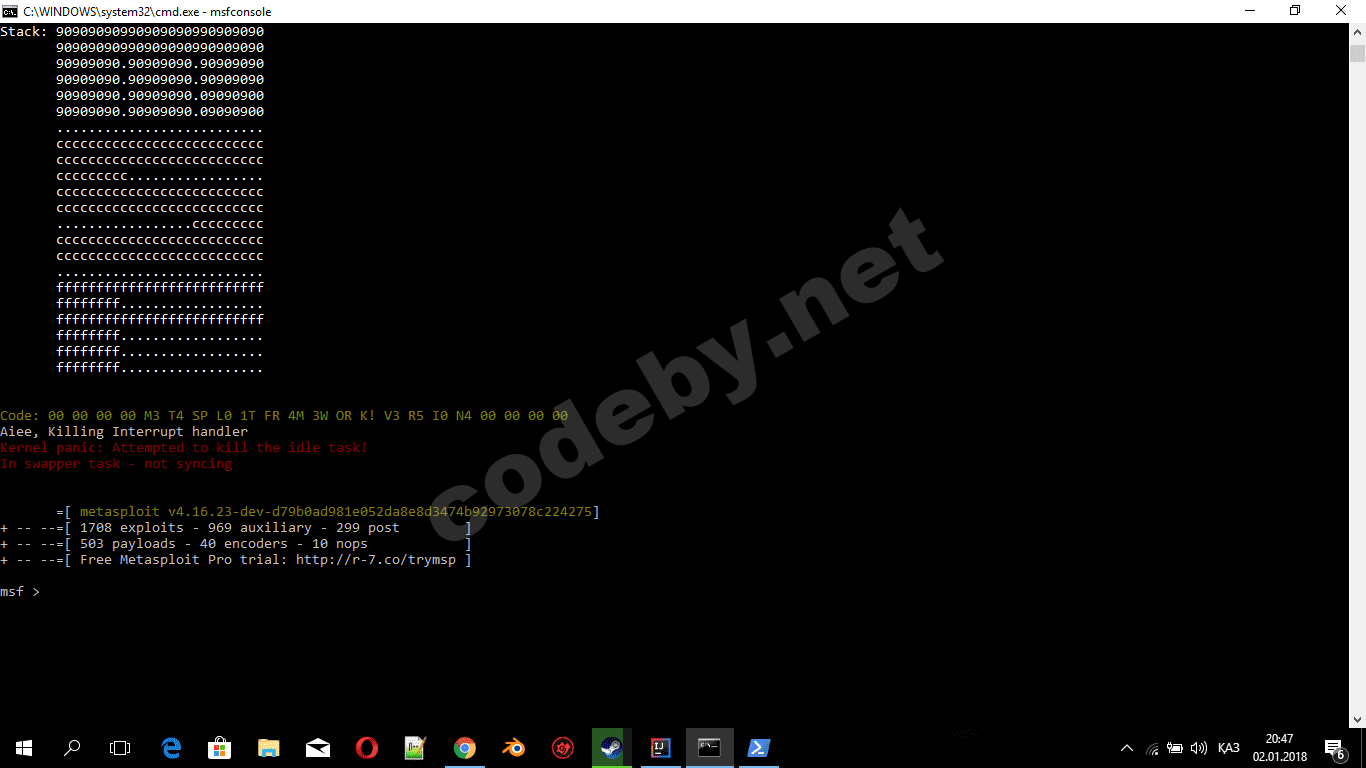Switch to PowerShell on the taskbar
The image size is (1366, 768).
pyautogui.click(x=759, y=748)
